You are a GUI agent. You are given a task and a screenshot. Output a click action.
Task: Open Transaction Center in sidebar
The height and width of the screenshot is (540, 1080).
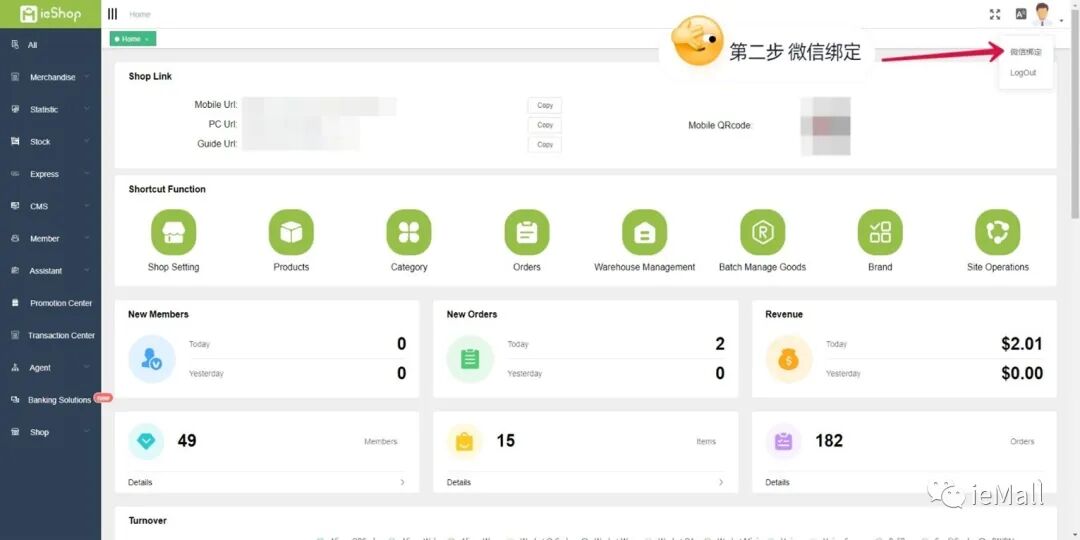tap(50, 335)
